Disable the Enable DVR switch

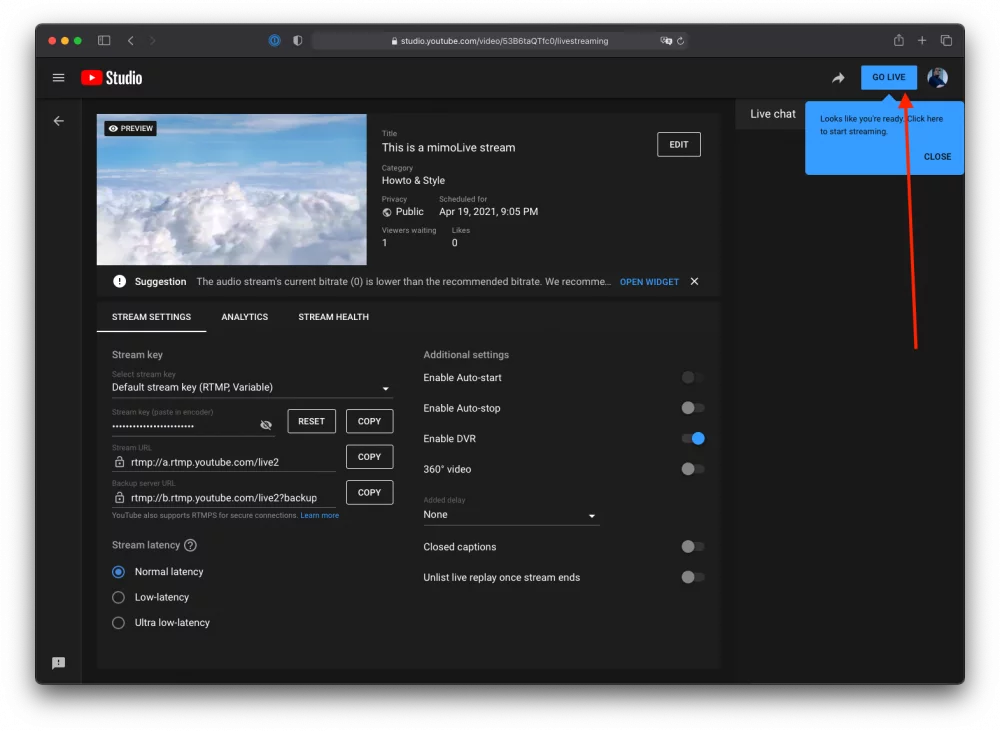coord(693,438)
